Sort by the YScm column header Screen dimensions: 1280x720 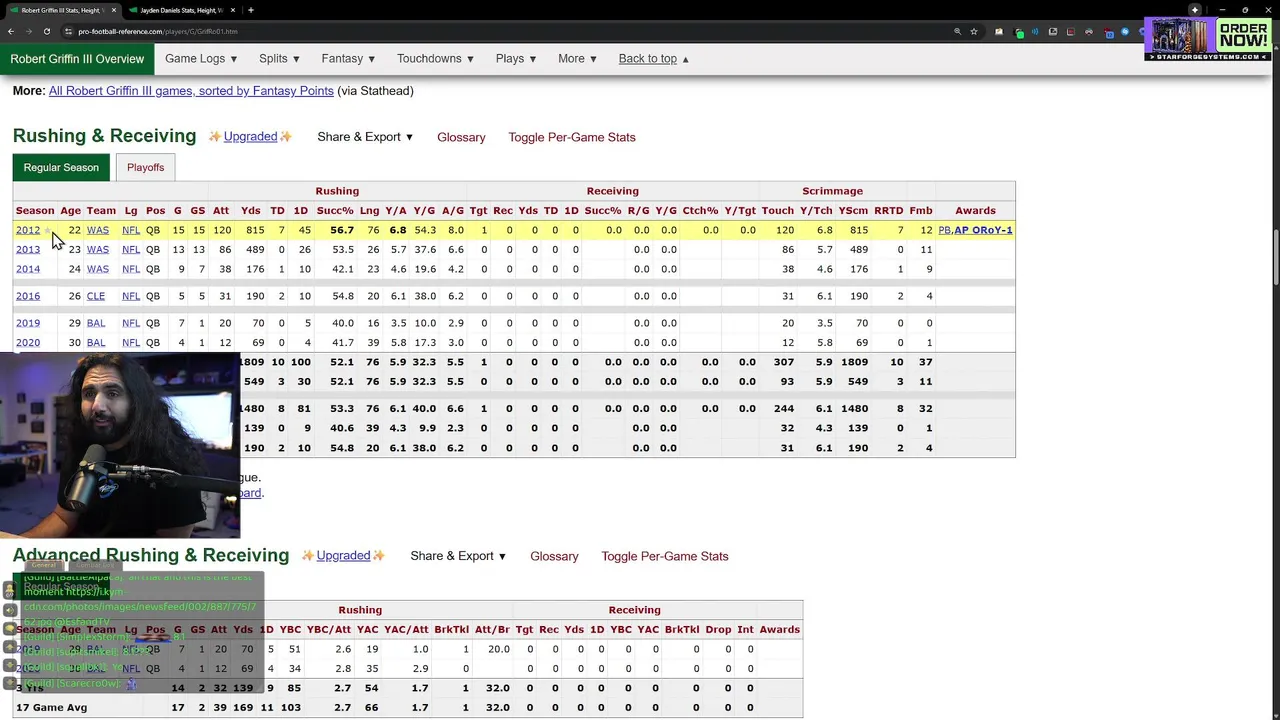[853, 210]
